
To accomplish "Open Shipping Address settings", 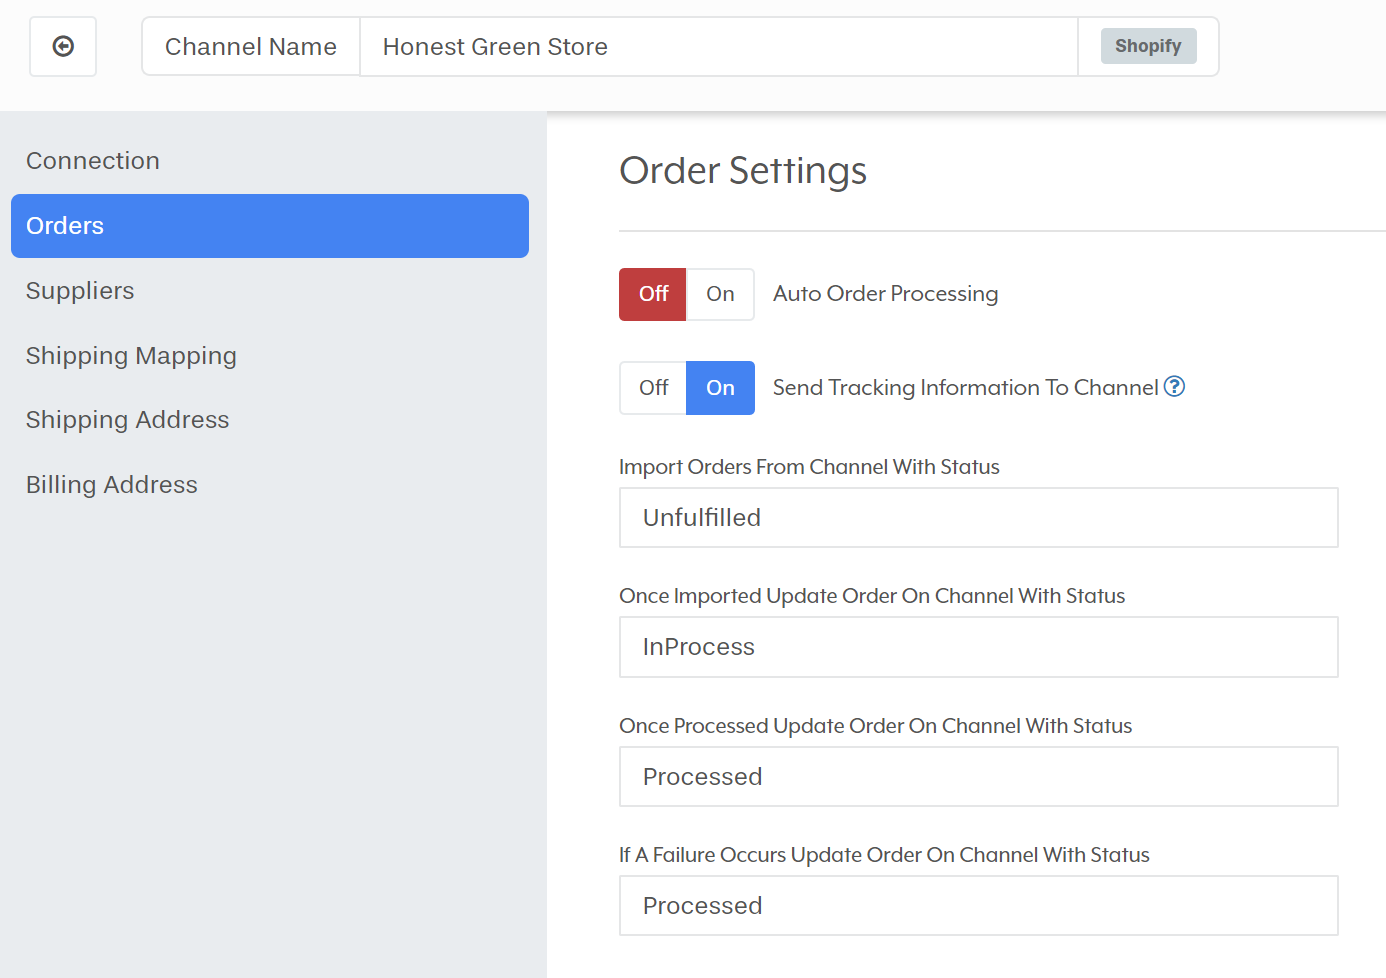I will (128, 420).
